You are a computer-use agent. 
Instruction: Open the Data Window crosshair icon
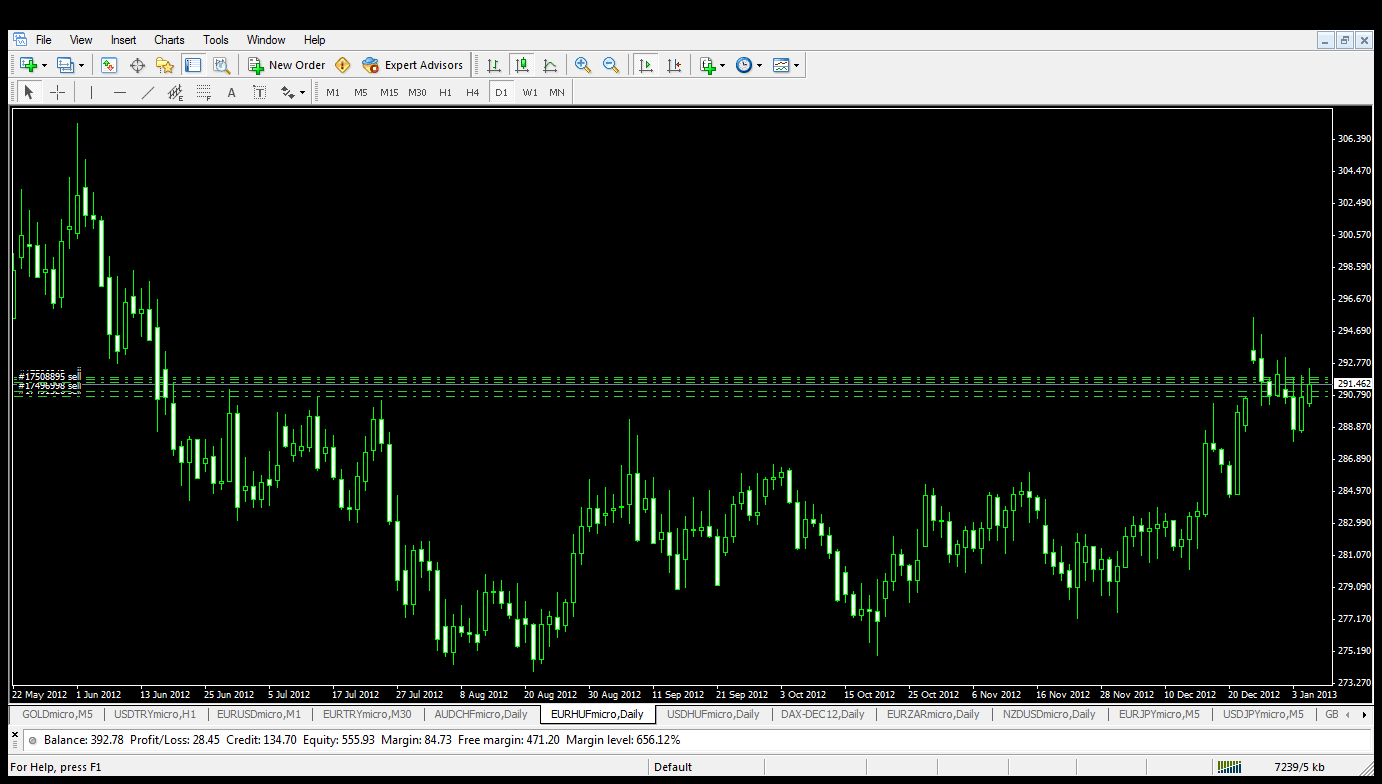click(137, 65)
